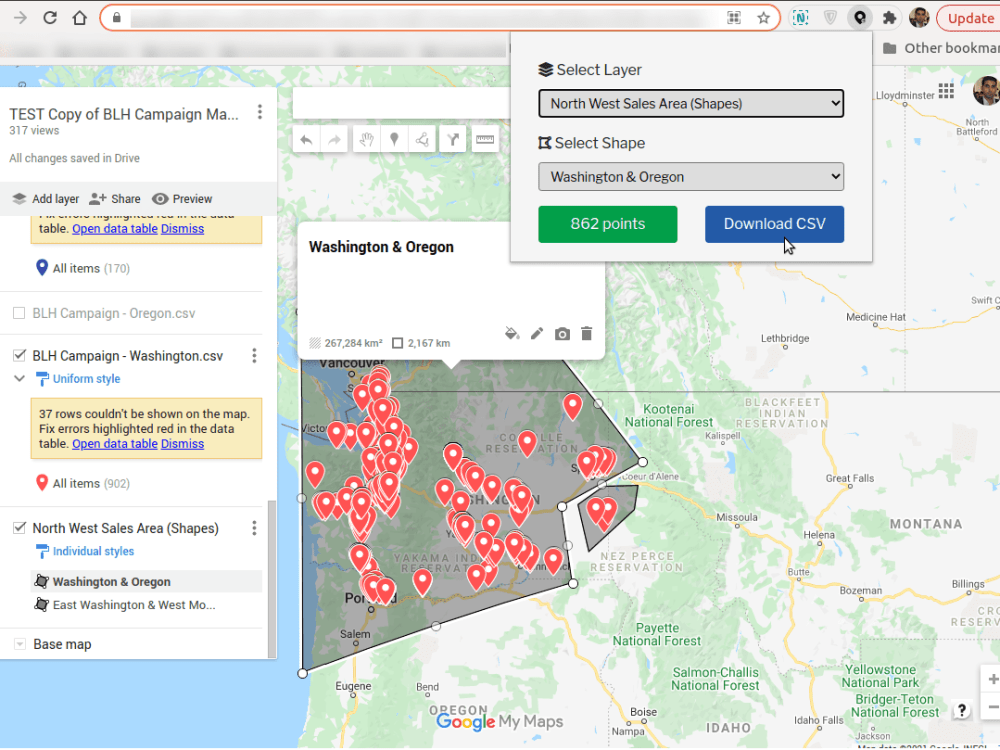The image size is (1000, 750).
Task: Click the Download CSV button
Action: 774,224
